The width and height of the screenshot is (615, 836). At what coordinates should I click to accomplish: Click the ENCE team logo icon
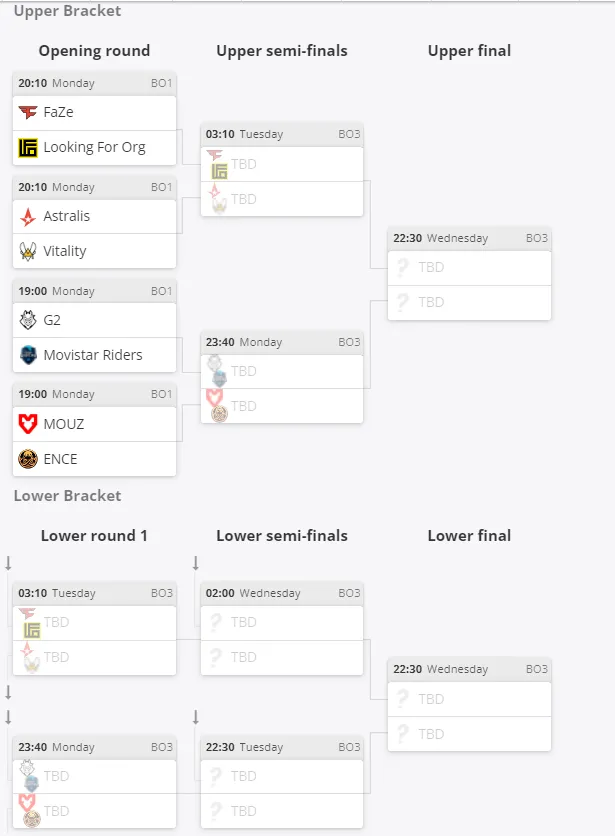(x=28, y=459)
